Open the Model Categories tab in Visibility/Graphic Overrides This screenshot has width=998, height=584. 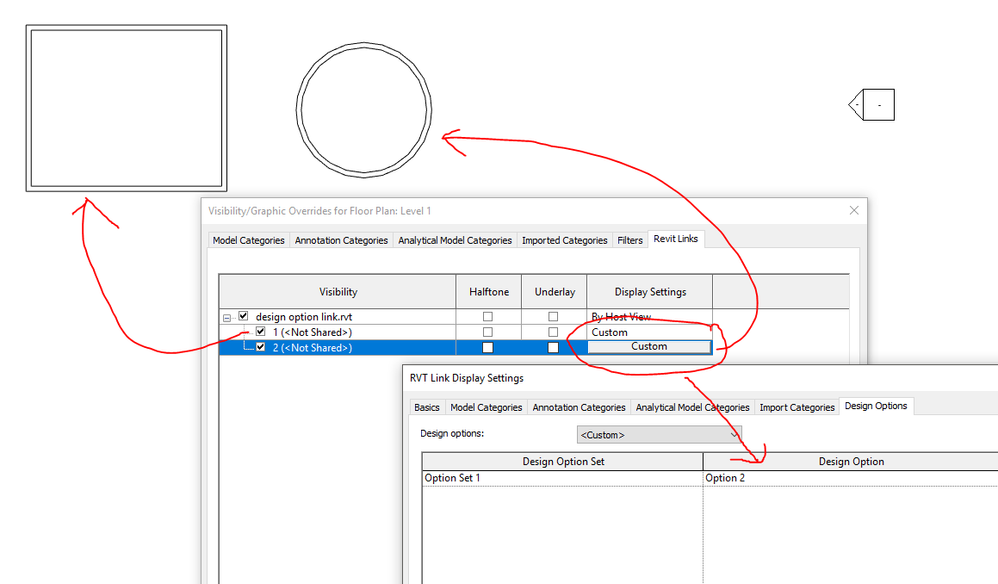point(248,240)
